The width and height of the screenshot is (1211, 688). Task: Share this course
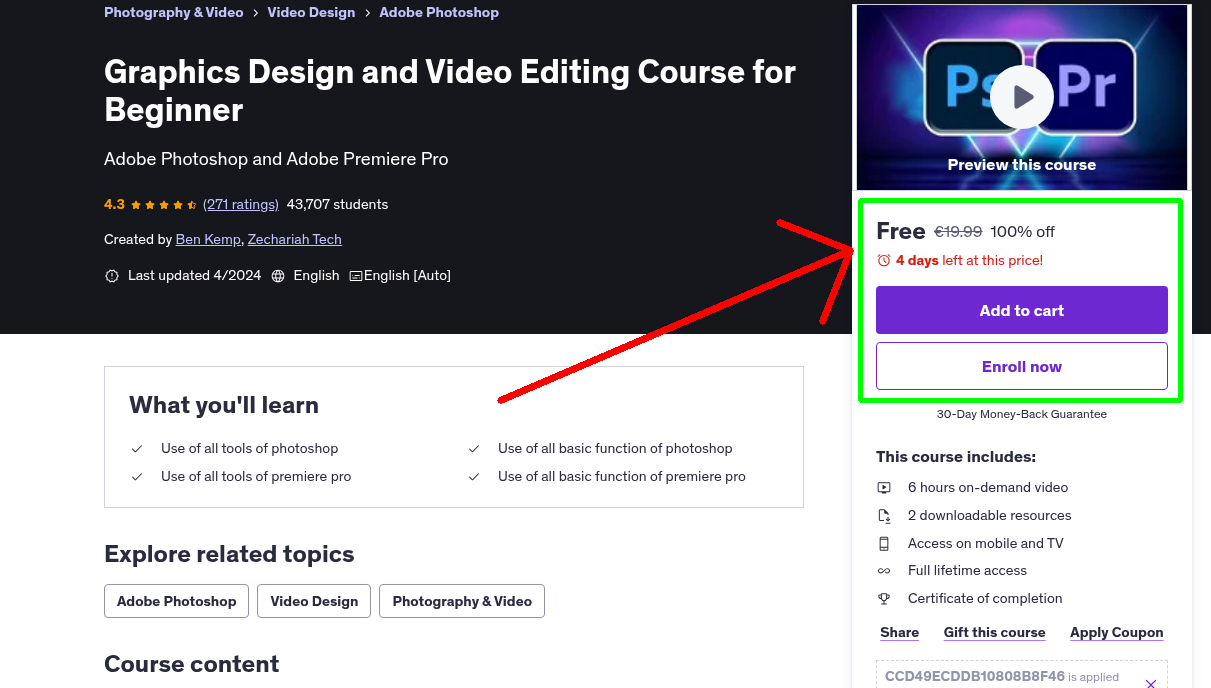click(x=900, y=632)
